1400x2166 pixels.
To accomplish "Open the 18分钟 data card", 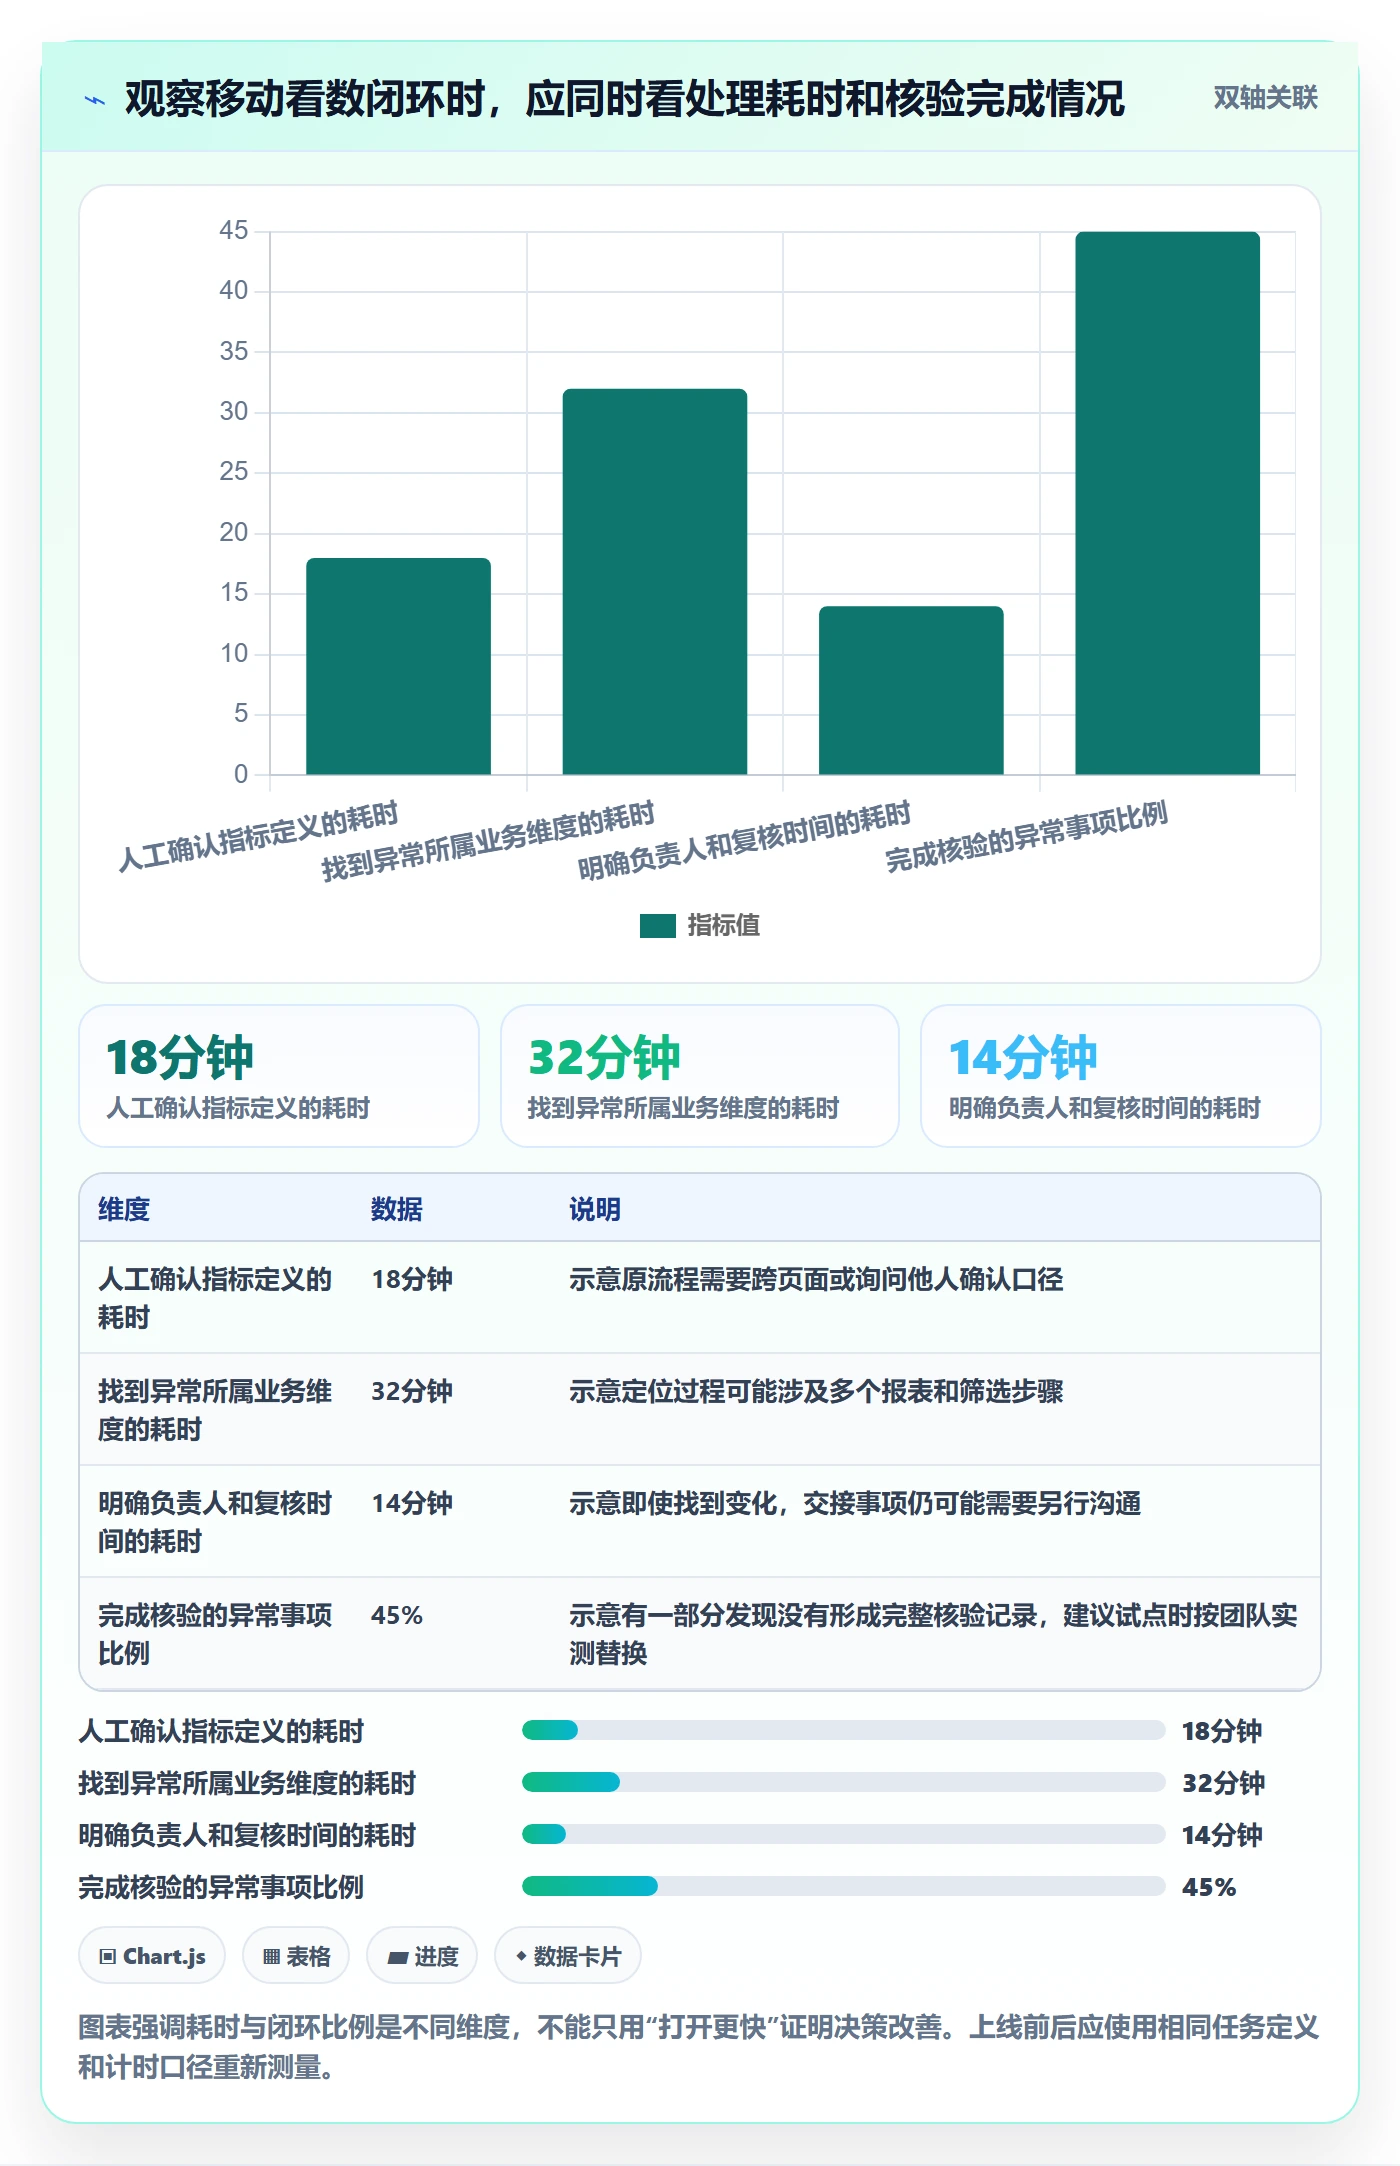I will coord(279,1076).
